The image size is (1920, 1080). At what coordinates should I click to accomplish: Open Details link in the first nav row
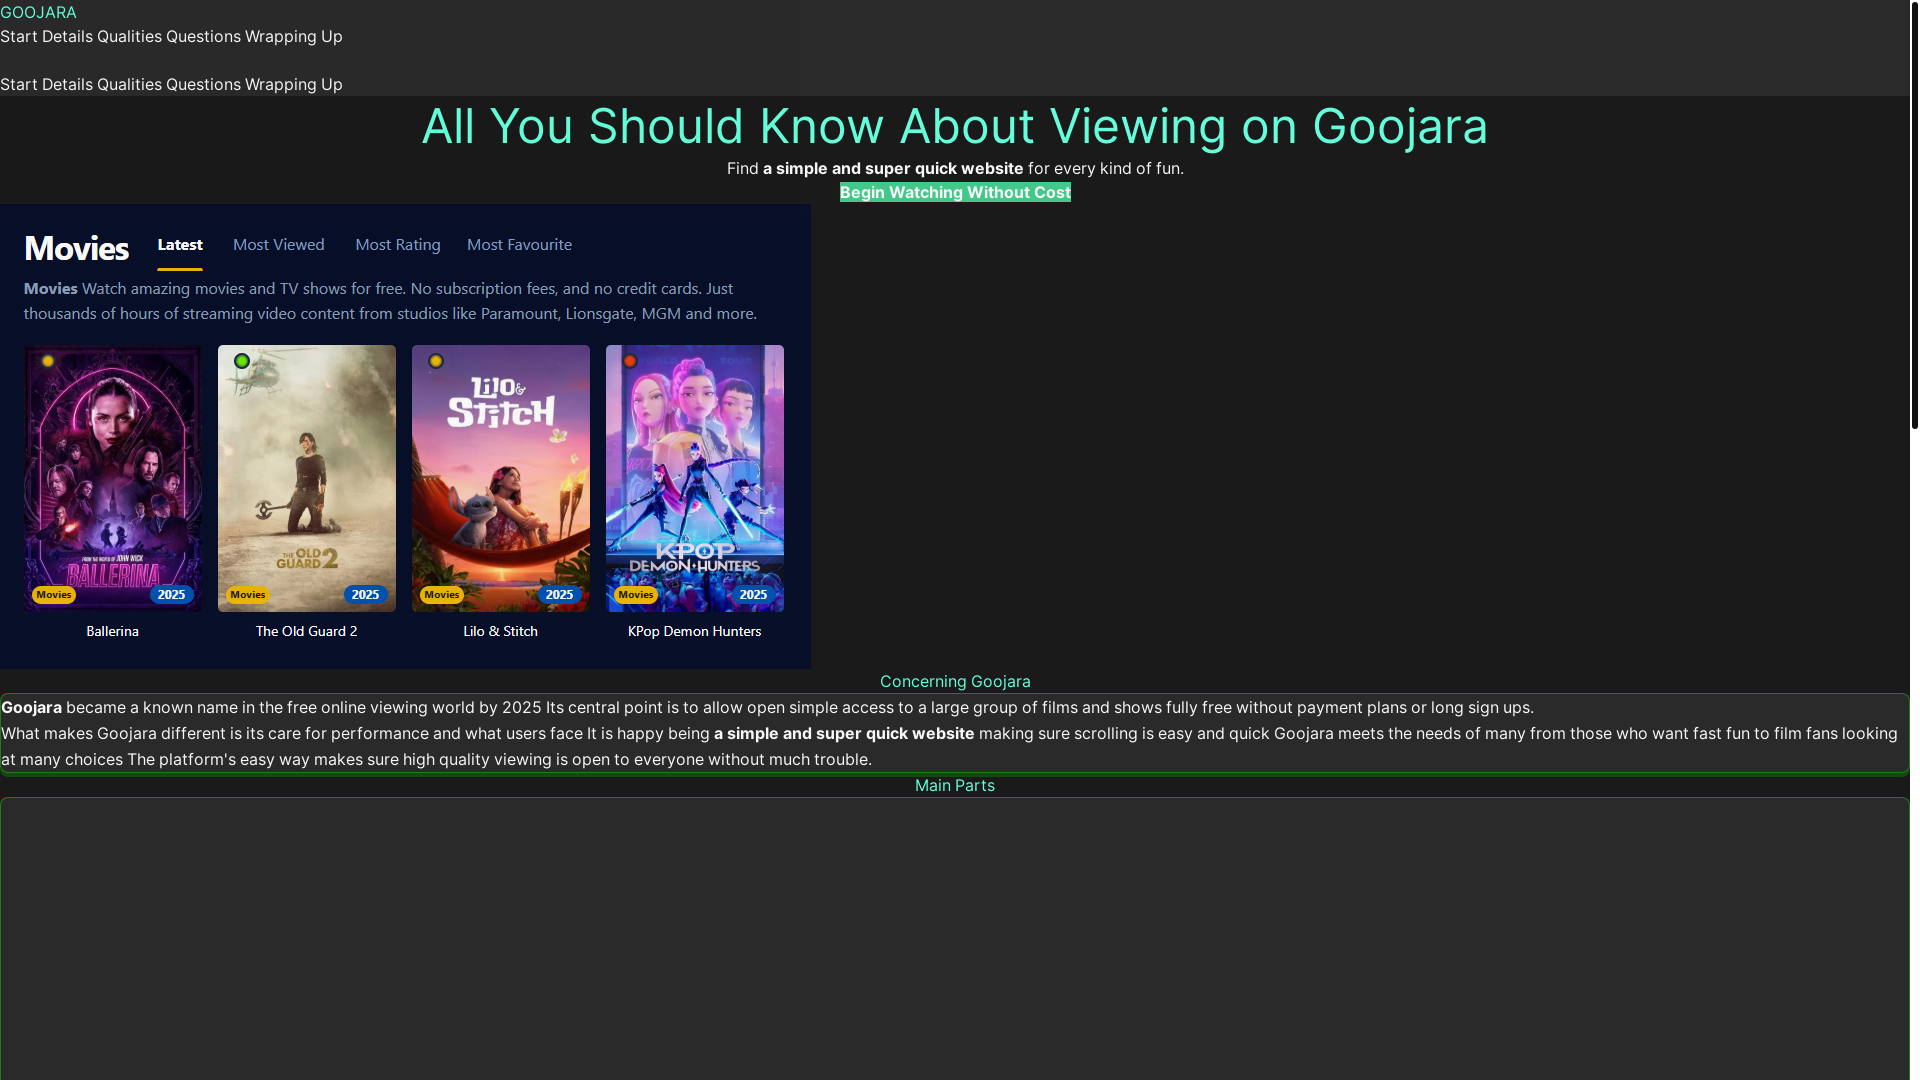coord(67,36)
